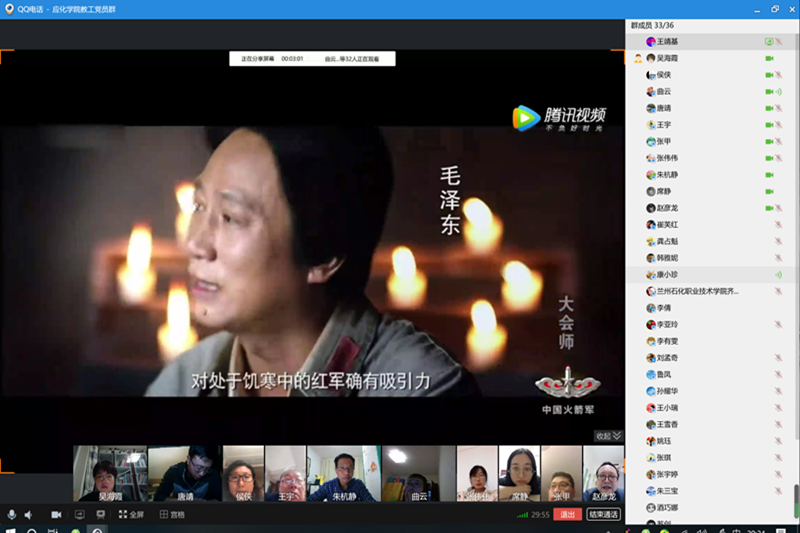Click 王靖基's screen sharing status icon
The image size is (800, 533).
[x=768, y=42]
